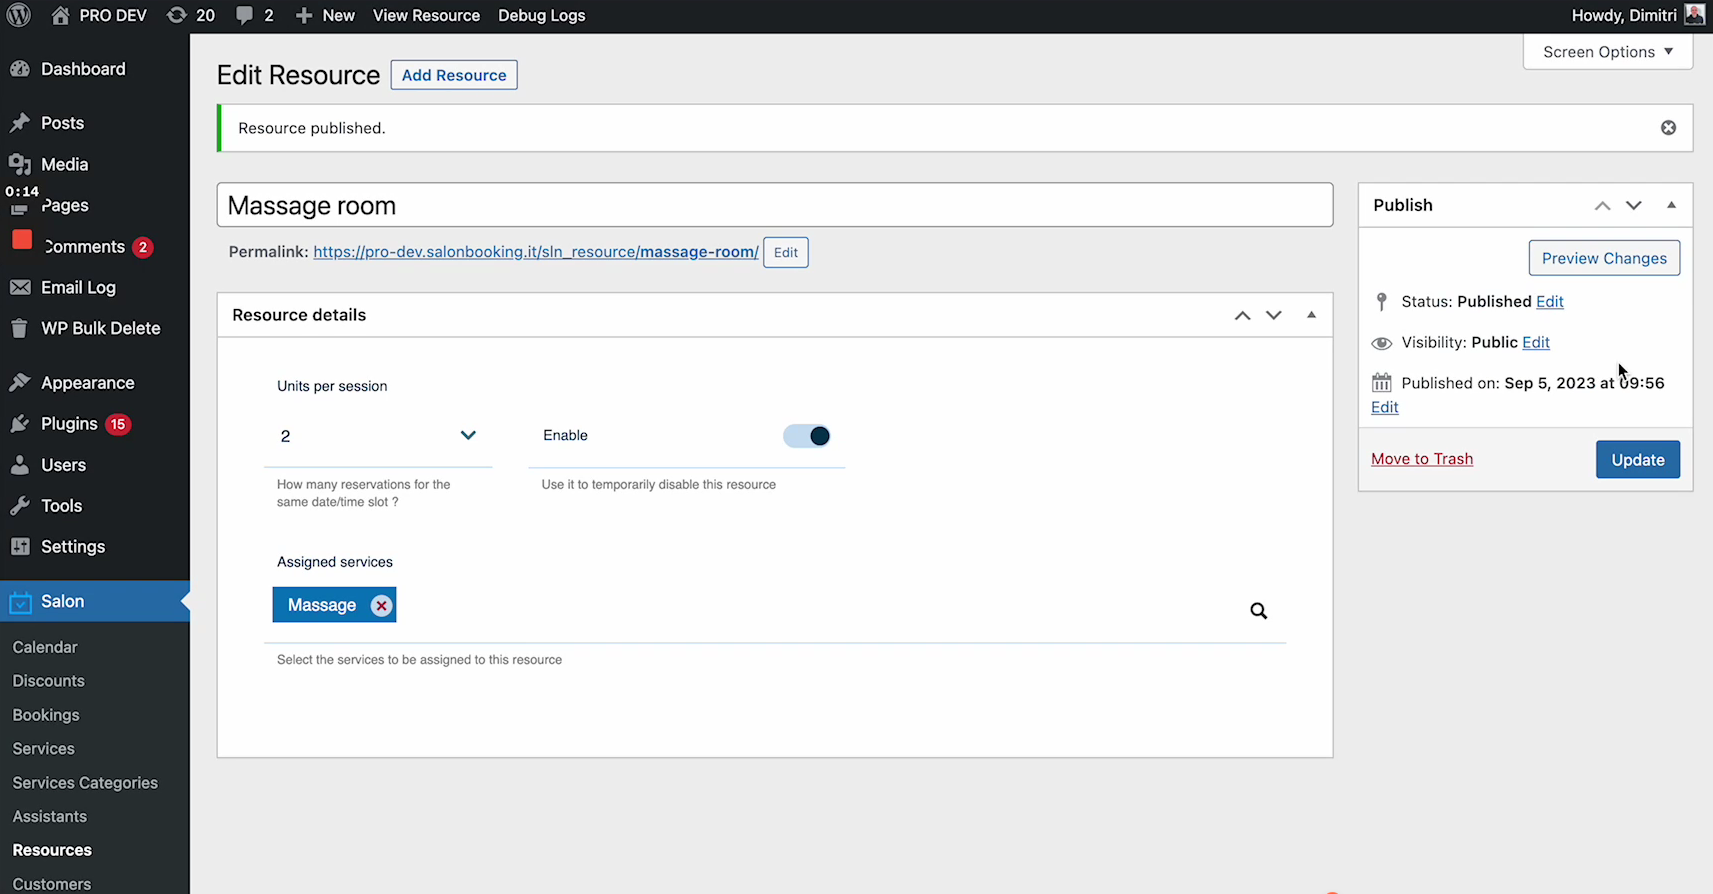Move Resource details panel down
The width and height of the screenshot is (1713, 894).
pyautogui.click(x=1274, y=315)
